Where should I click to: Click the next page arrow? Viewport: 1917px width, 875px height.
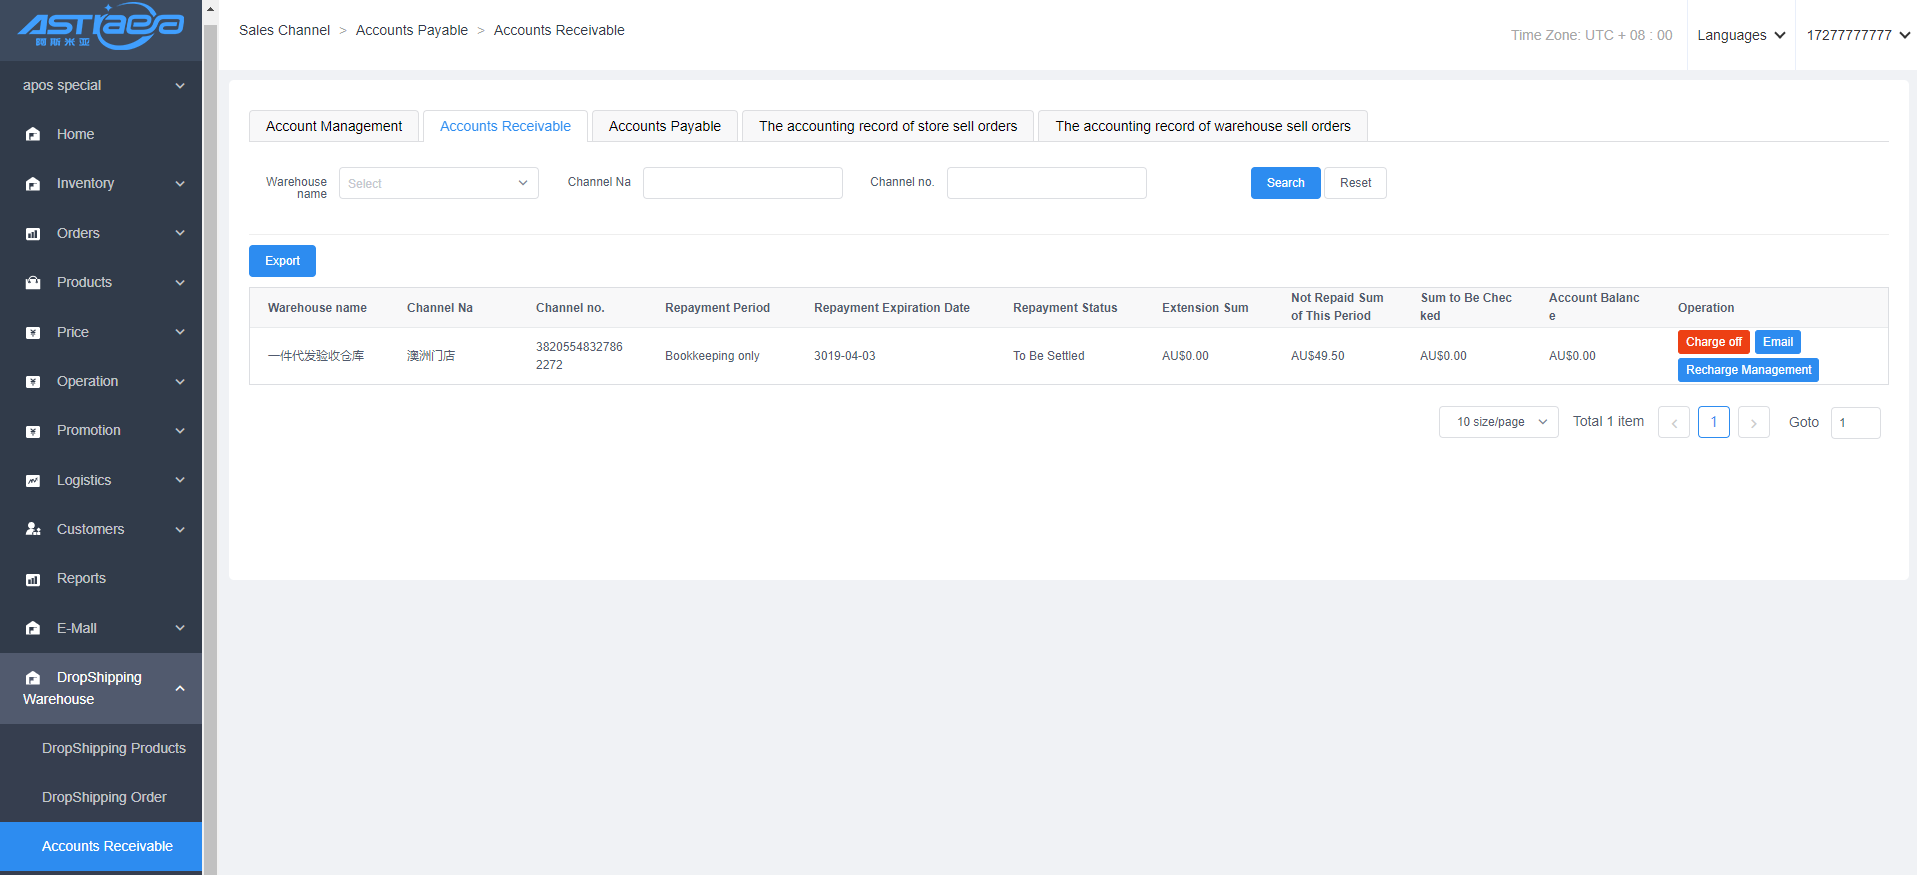[1753, 423]
